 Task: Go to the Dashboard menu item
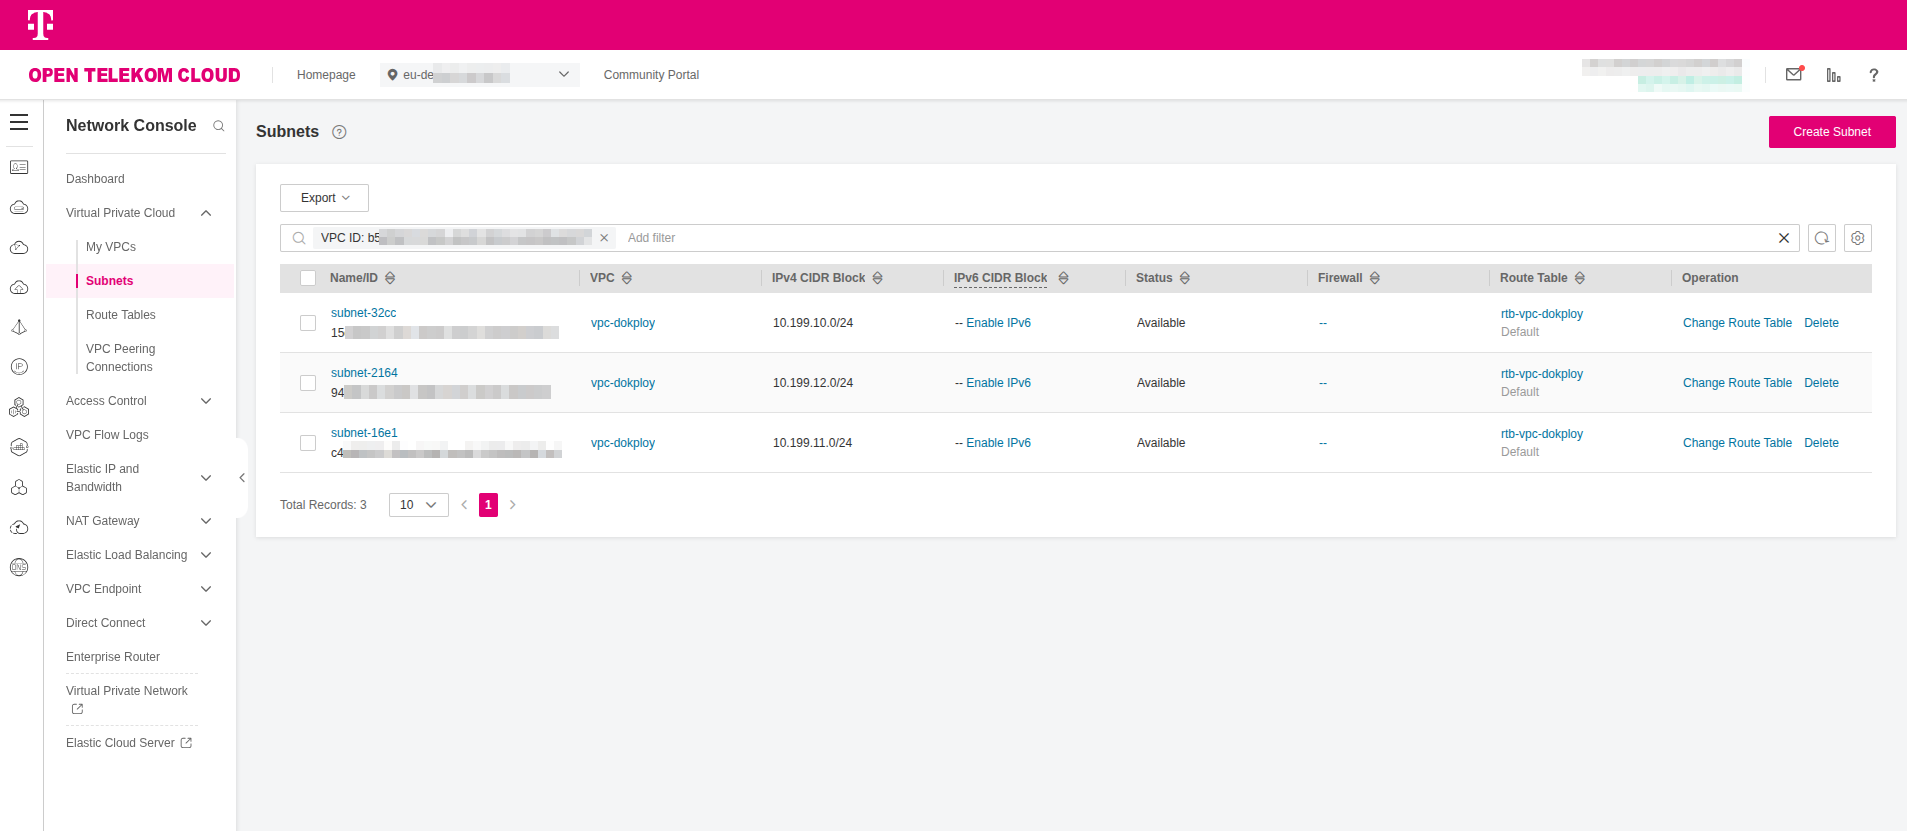pyautogui.click(x=95, y=179)
